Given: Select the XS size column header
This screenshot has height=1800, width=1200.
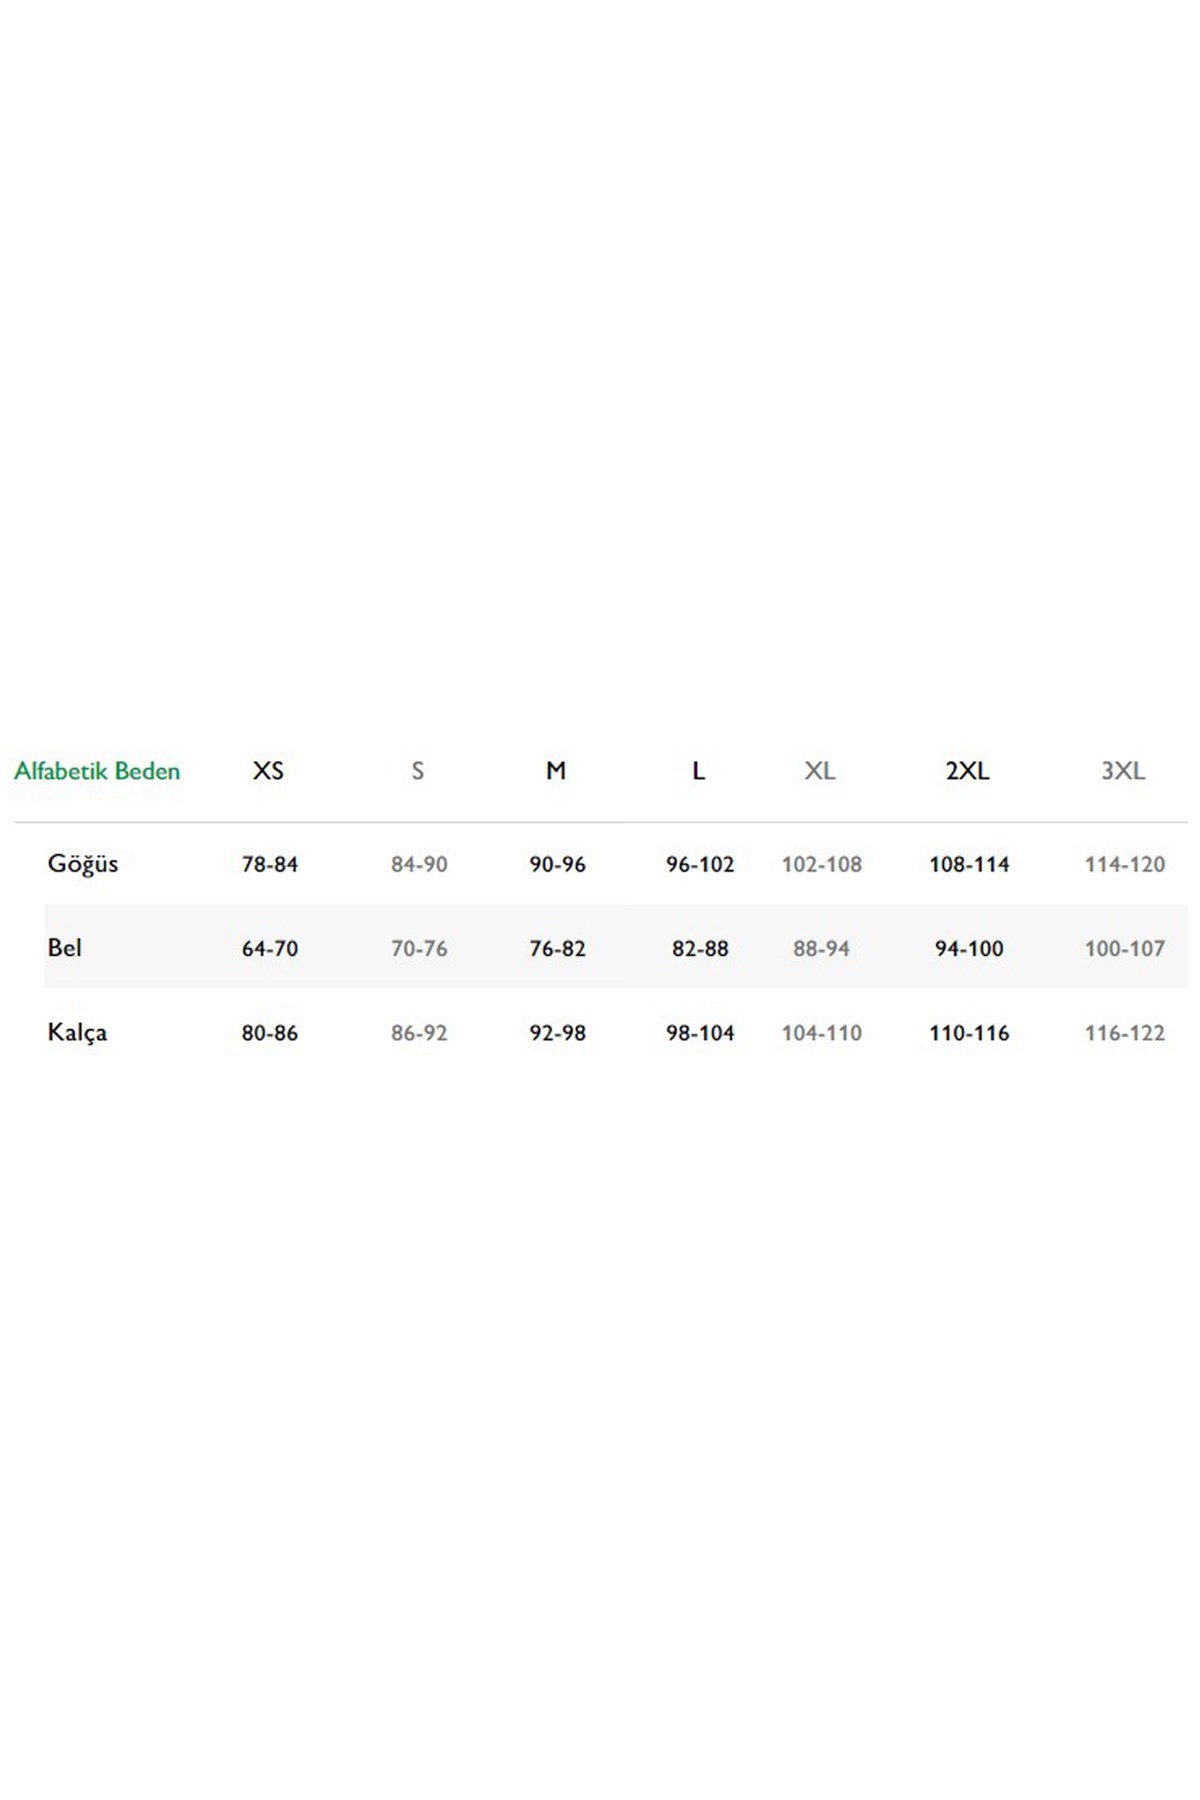Looking at the screenshot, I should [268, 771].
